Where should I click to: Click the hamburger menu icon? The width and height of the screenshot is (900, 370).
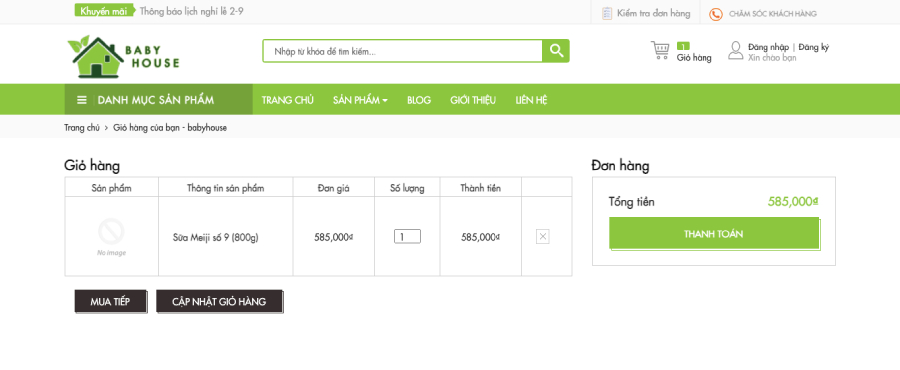click(82, 100)
